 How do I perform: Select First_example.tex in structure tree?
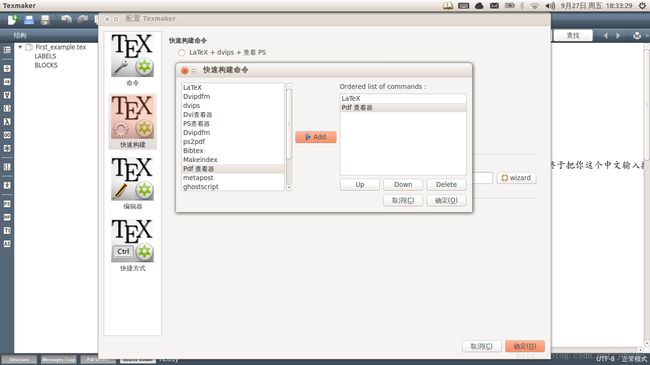point(60,47)
